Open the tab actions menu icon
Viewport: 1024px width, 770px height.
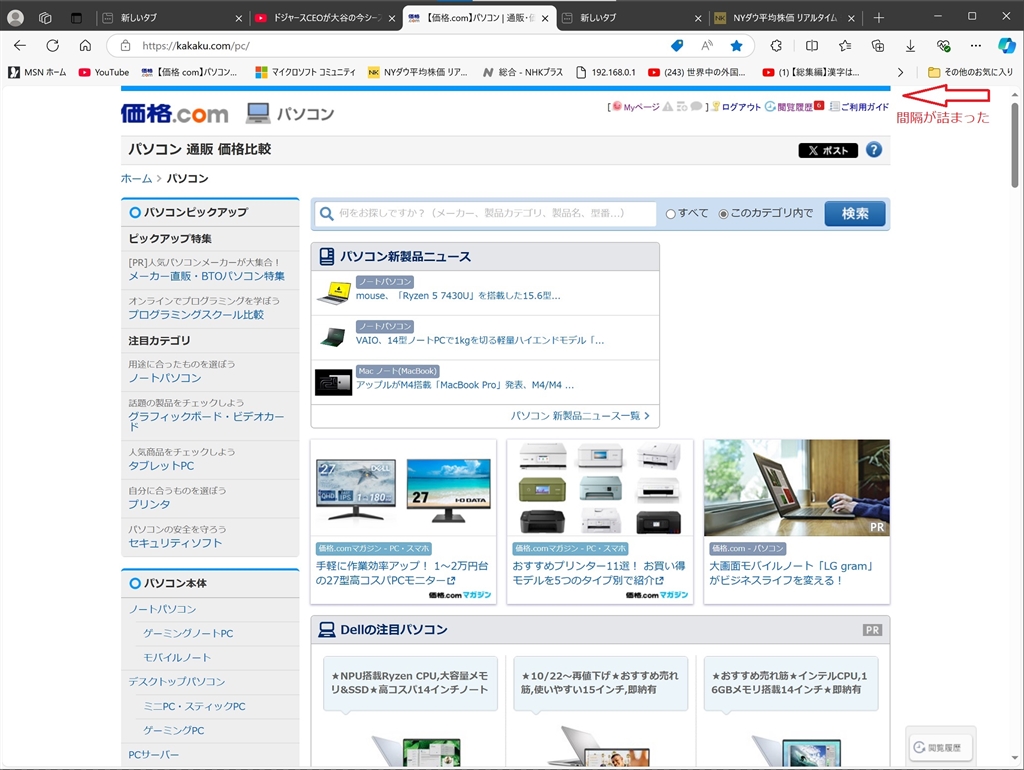[76, 18]
